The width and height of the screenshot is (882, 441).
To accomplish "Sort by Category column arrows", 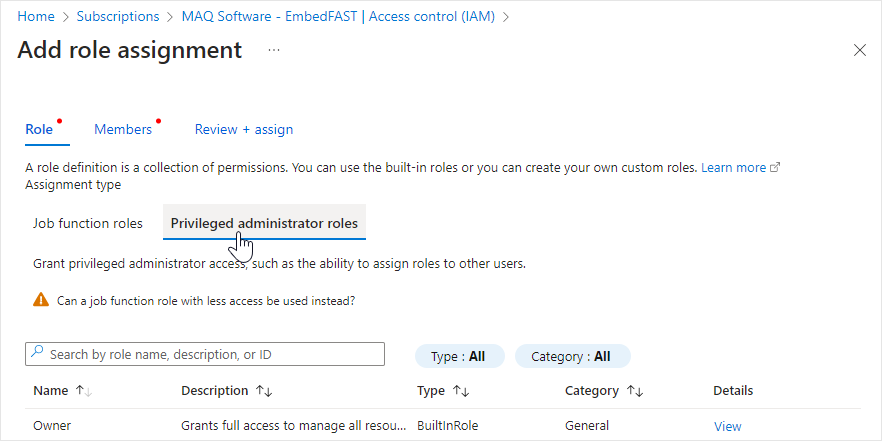I will [x=635, y=391].
